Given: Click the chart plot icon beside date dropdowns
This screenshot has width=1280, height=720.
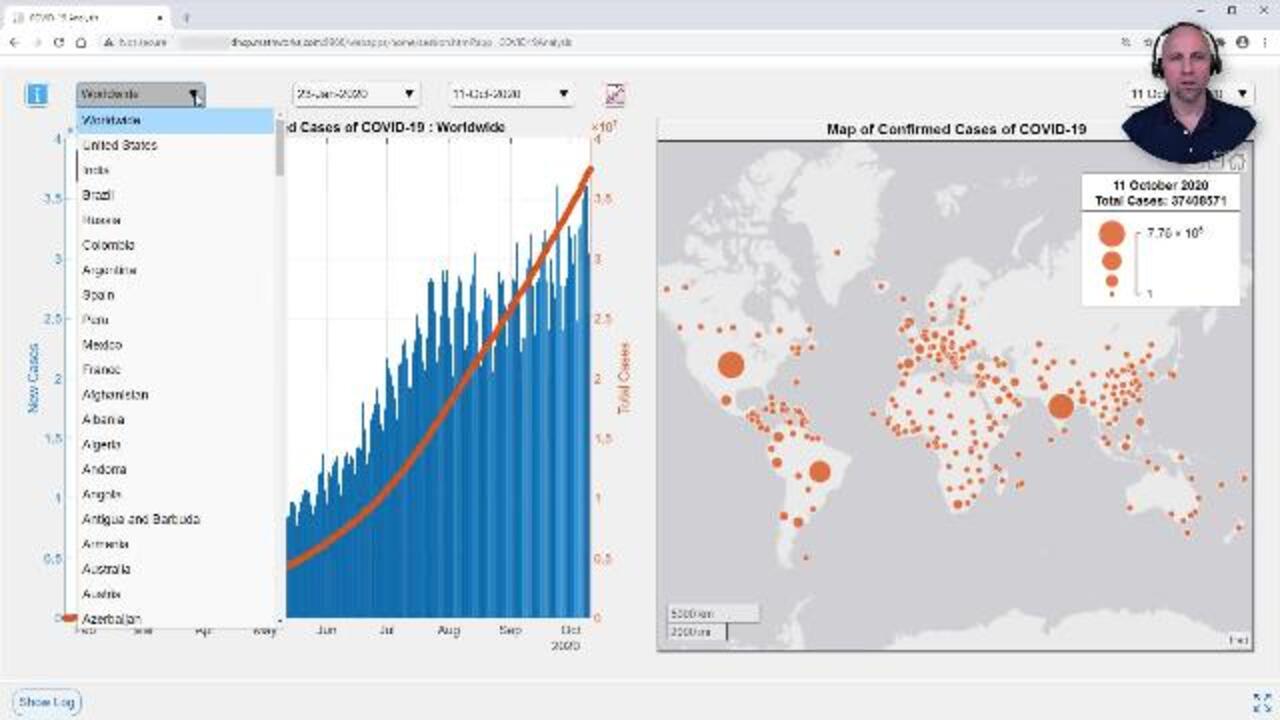Looking at the screenshot, I should click(x=615, y=95).
